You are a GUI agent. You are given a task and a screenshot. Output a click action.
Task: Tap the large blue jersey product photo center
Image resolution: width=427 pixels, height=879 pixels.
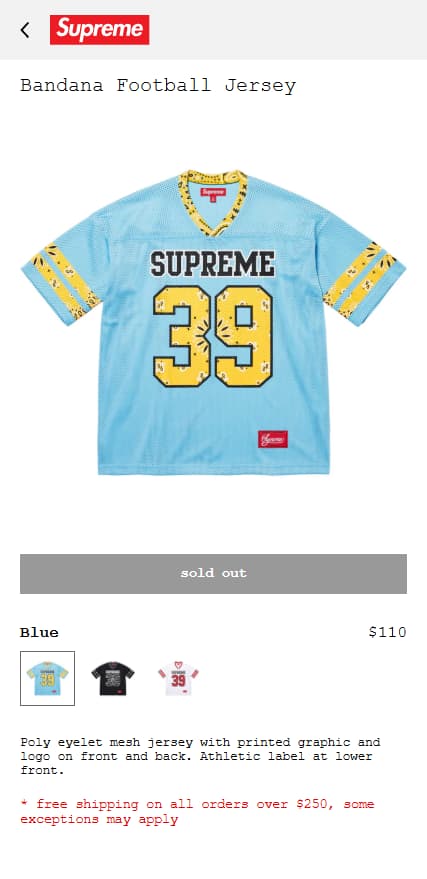pos(214,322)
